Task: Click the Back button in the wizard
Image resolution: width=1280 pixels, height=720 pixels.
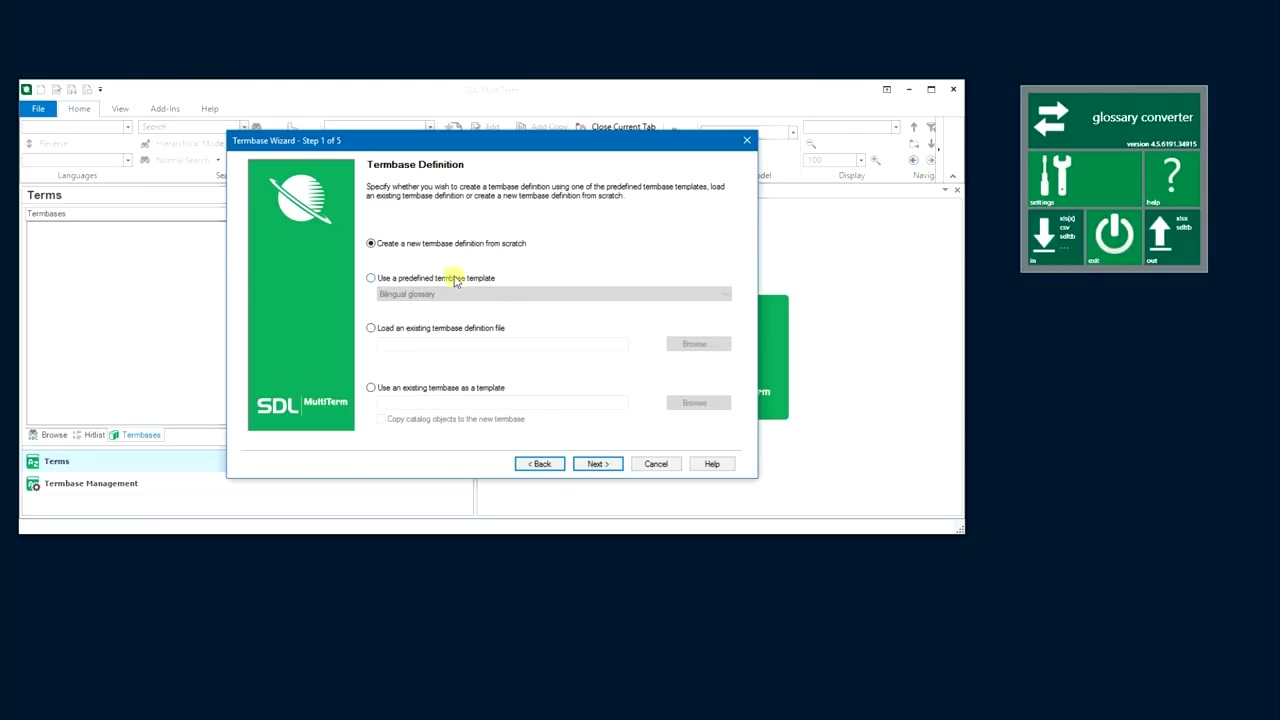Action: pyautogui.click(x=540, y=464)
